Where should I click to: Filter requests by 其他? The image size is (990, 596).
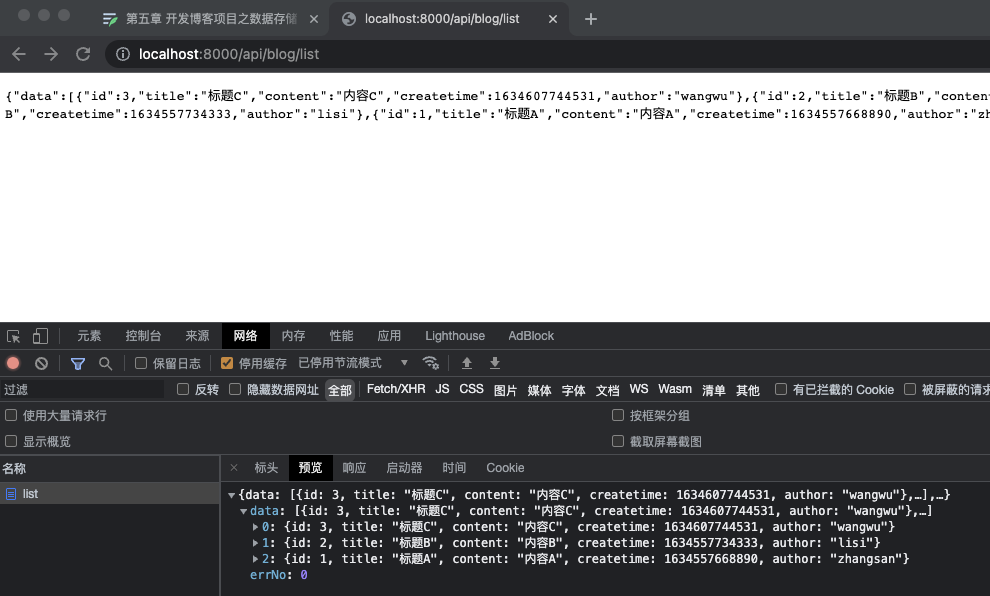tap(748, 390)
